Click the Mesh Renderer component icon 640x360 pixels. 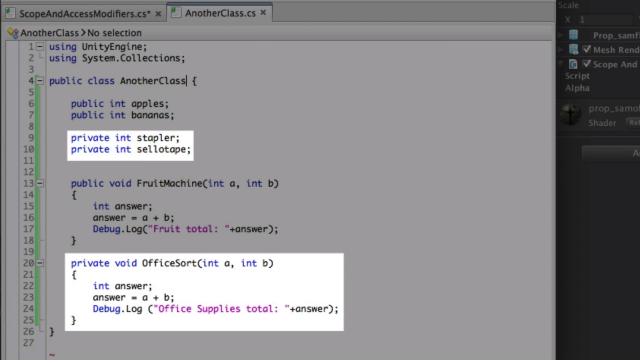tap(573, 49)
